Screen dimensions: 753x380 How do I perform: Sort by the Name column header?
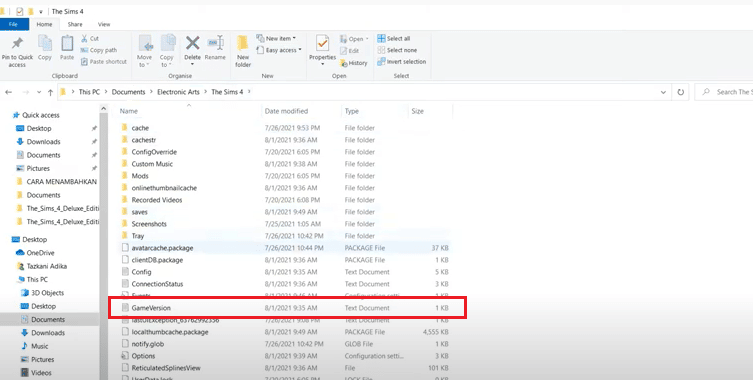[x=129, y=111]
